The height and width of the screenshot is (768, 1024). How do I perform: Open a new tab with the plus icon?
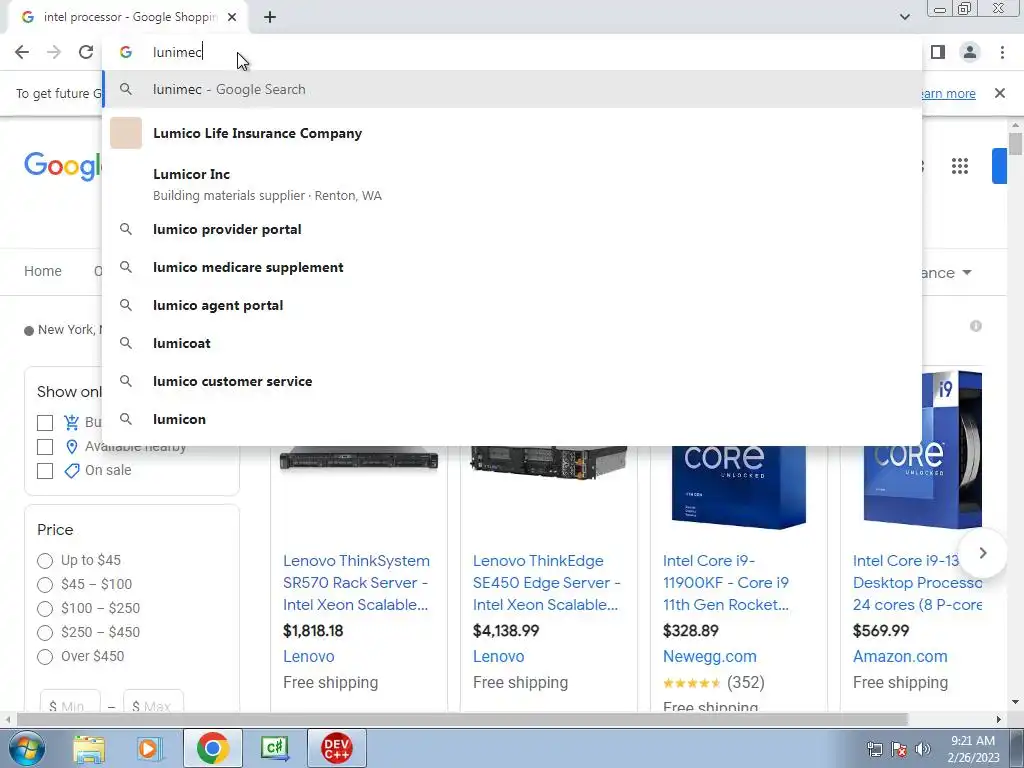(x=270, y=17)
